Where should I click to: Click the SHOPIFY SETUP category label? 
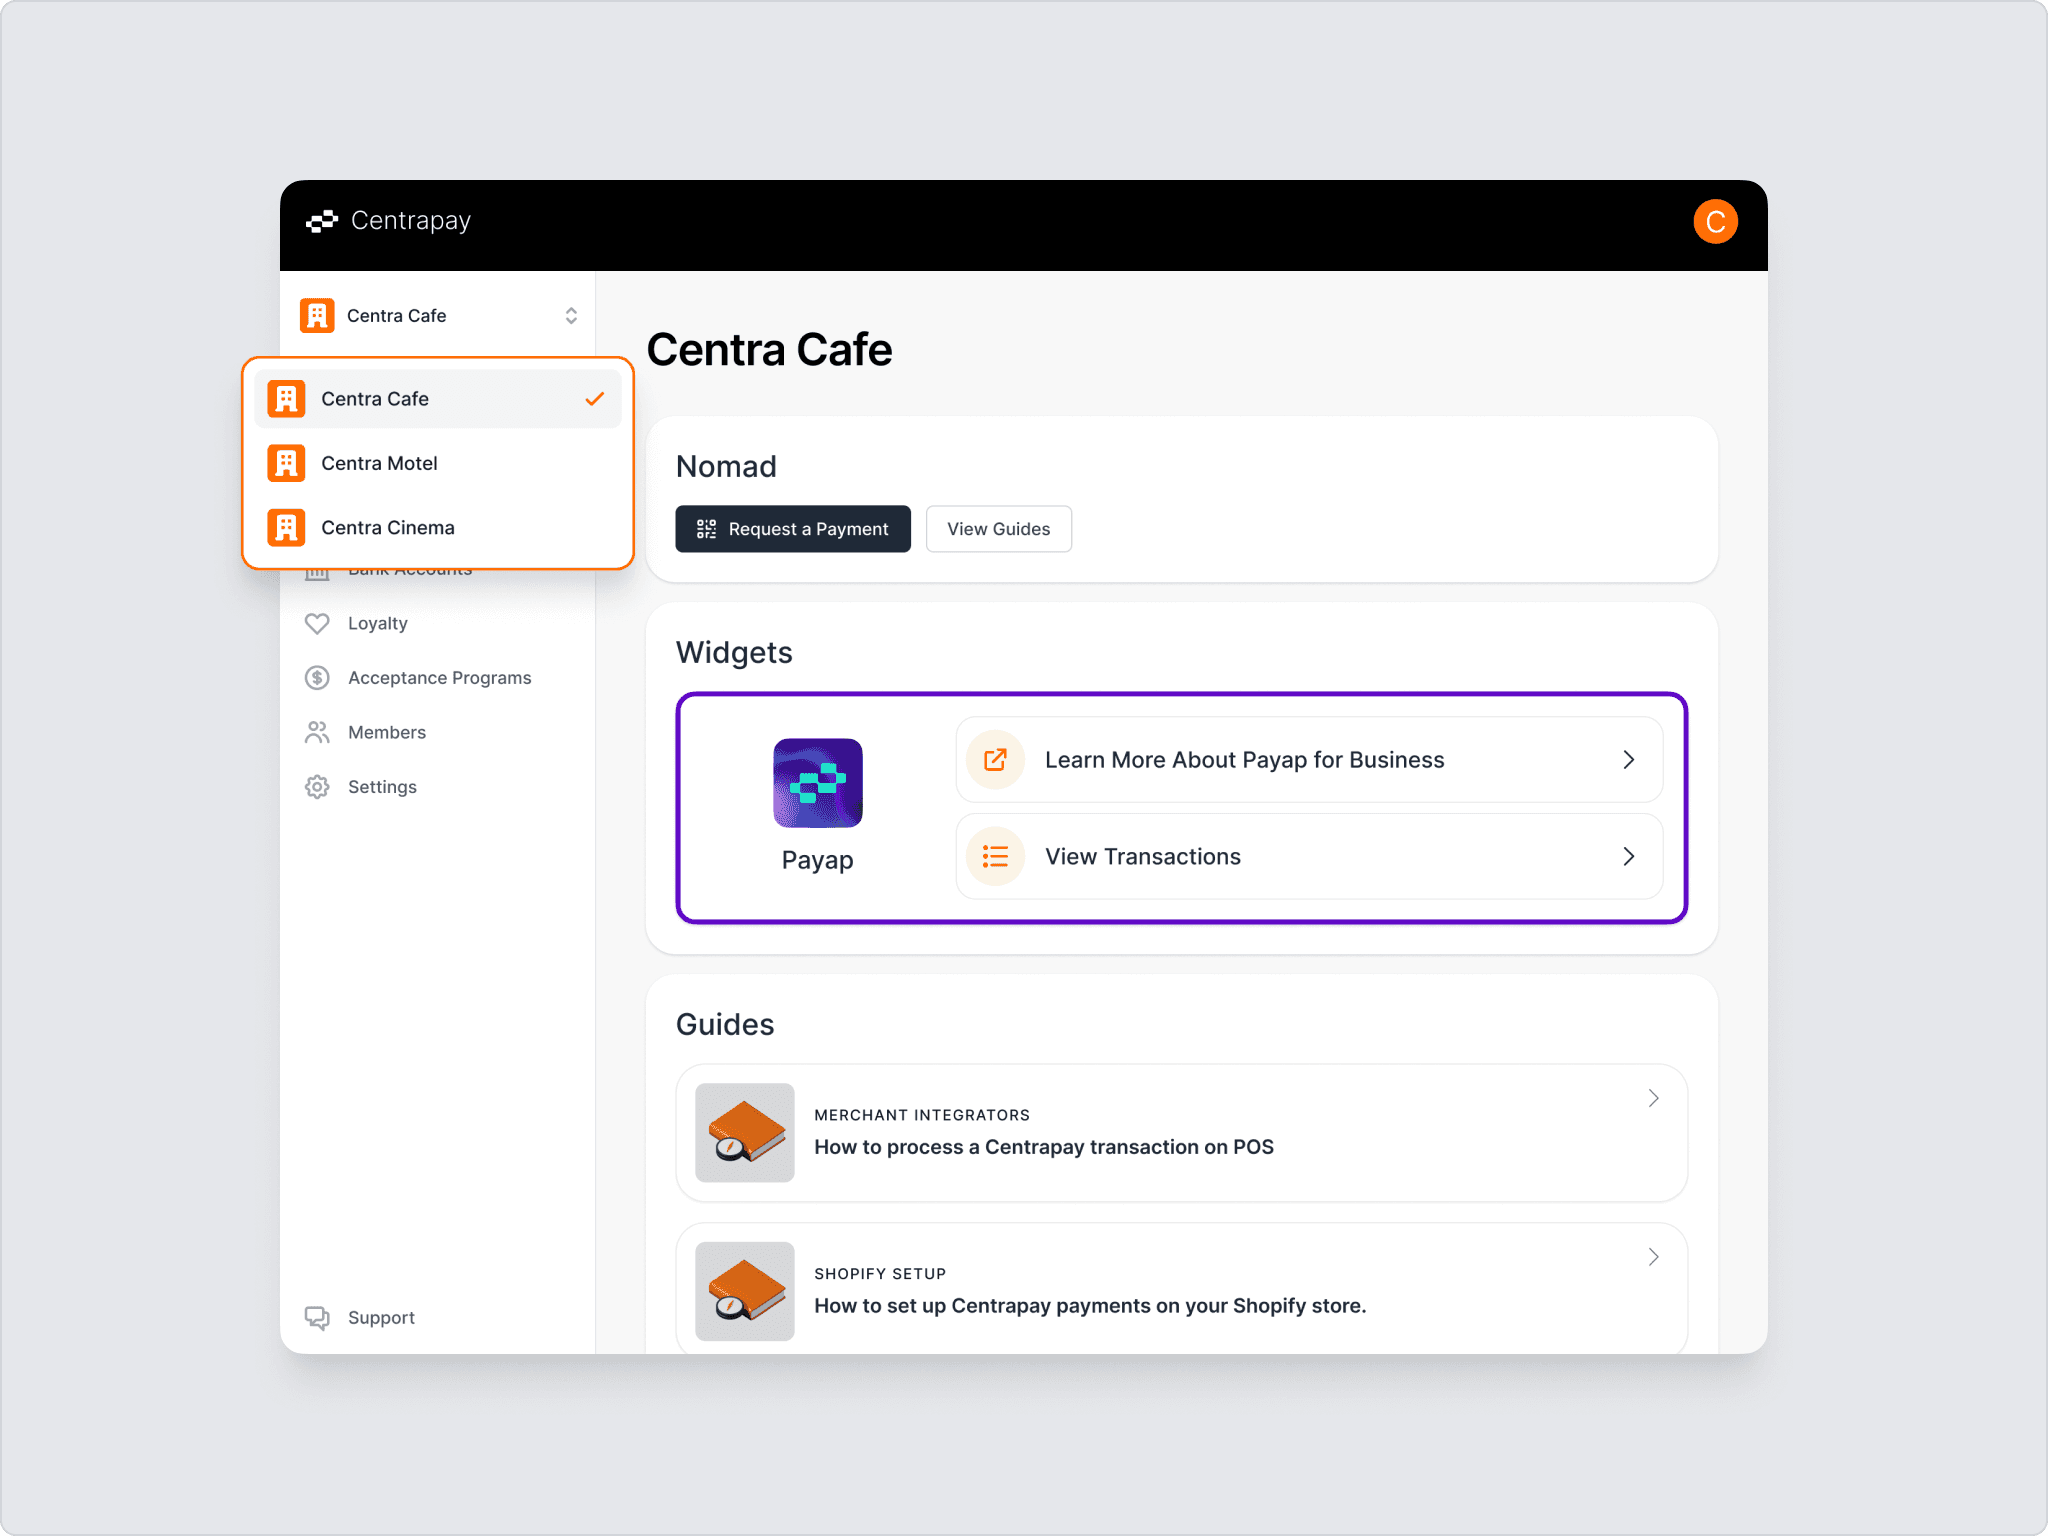tap(880, 1274)
